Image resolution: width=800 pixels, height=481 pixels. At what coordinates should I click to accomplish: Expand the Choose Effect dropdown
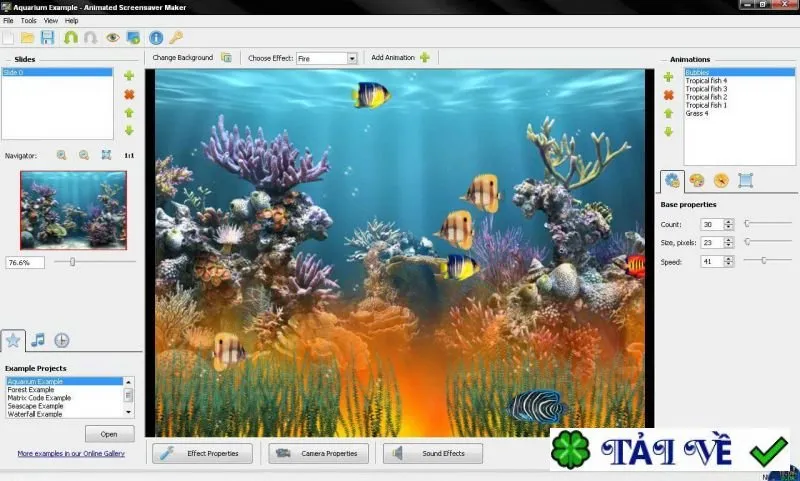352,59
